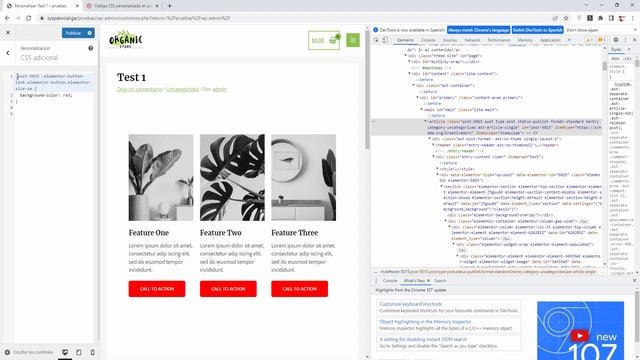
Task: Open the shopping cart $0.00 button
Action: pyautogui.click(x=324, y=40)
